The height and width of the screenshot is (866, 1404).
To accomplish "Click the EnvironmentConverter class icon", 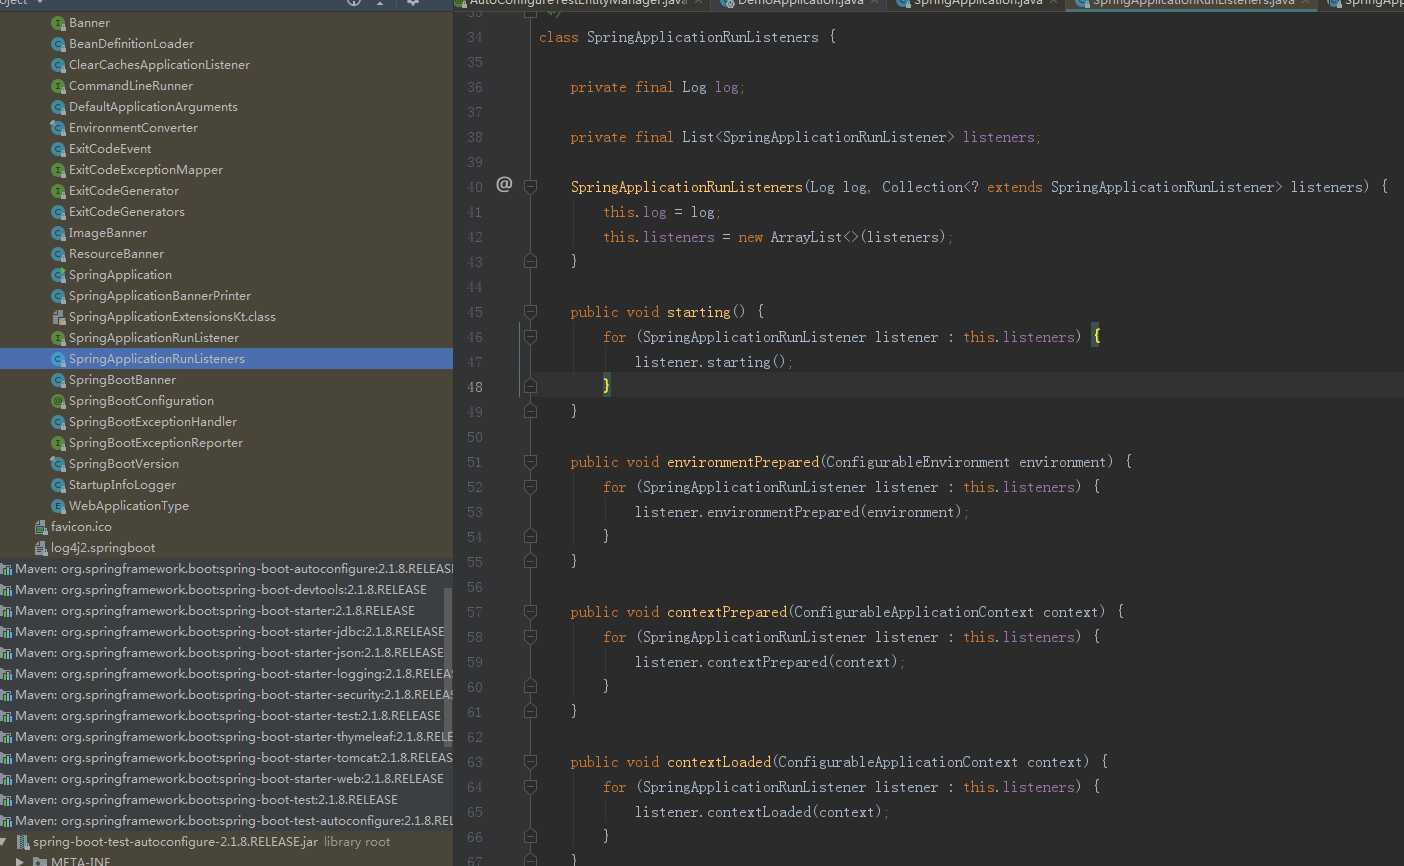I will click(x=59, y=128).
